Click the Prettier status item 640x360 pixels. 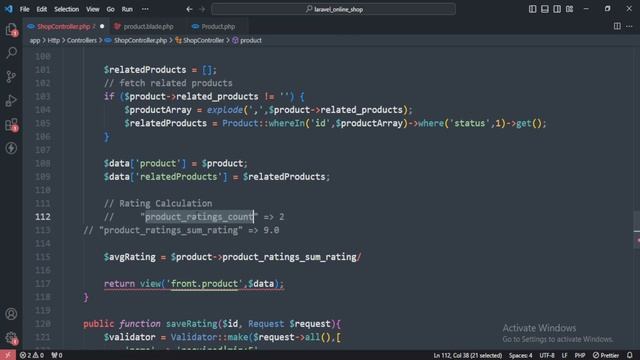606,355
